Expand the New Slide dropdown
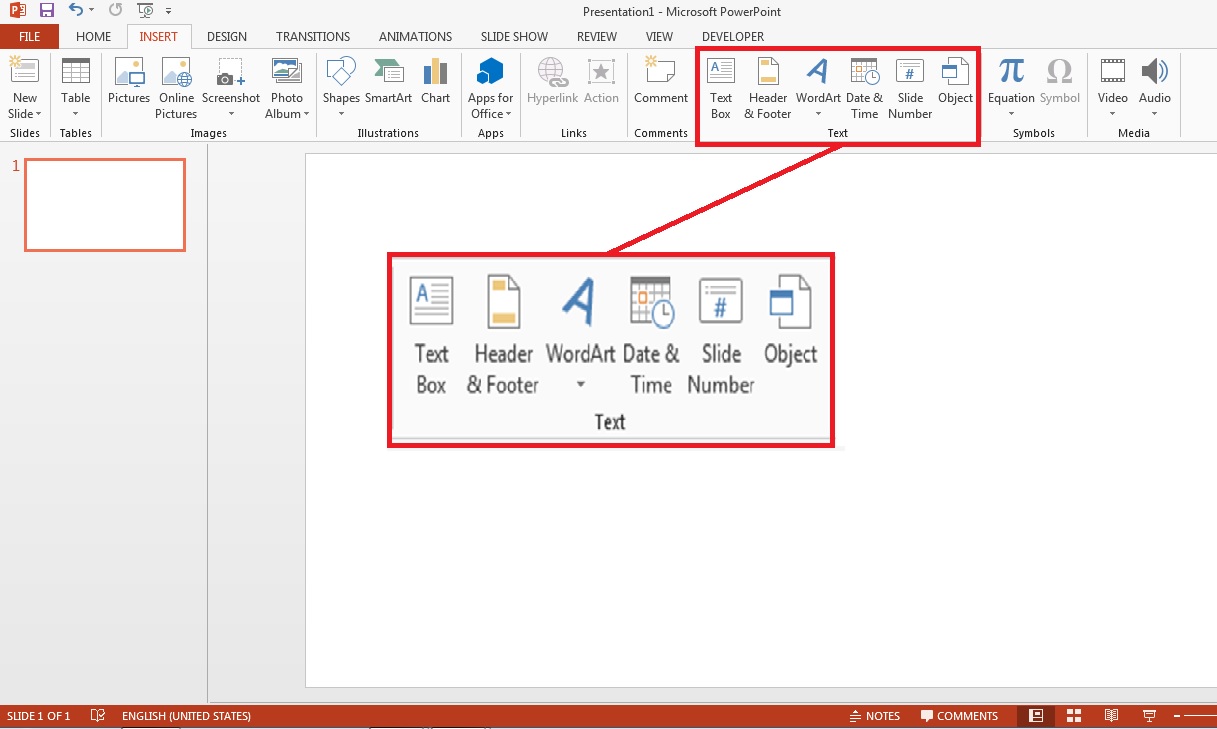Viewport: 1217px width, 729px height. tap(24, 113)
